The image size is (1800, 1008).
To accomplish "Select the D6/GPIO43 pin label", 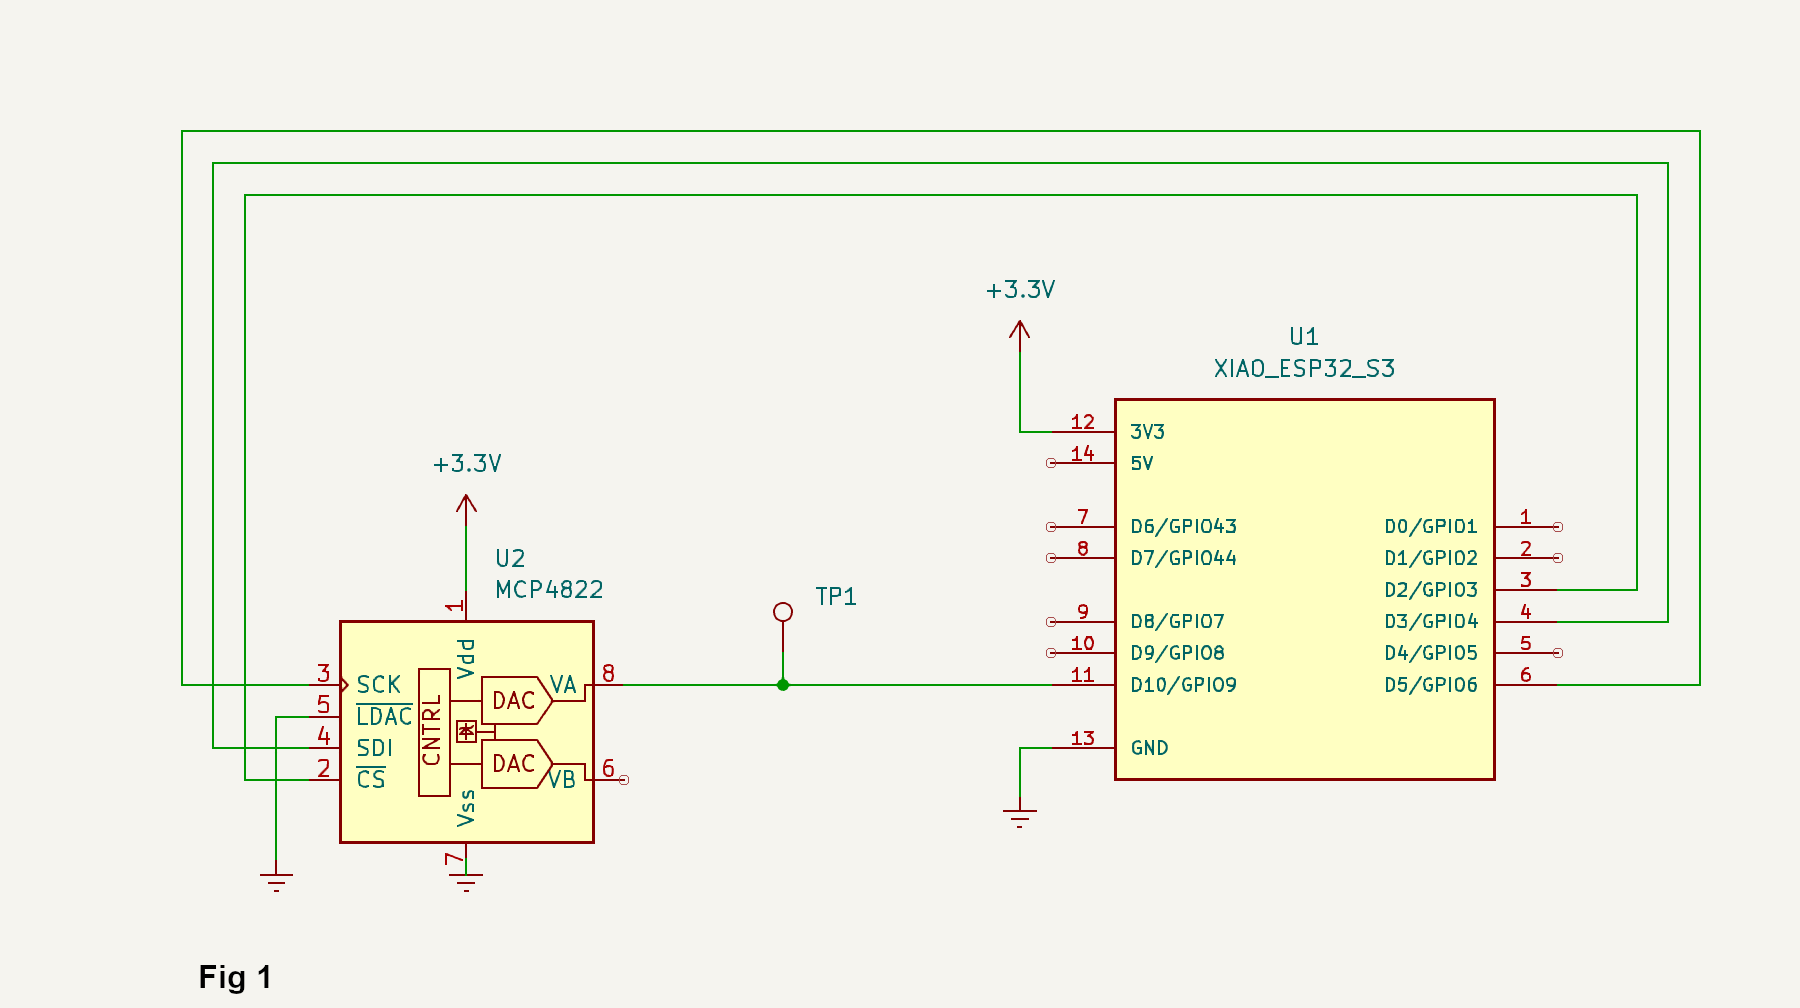I will [1183, 527].
